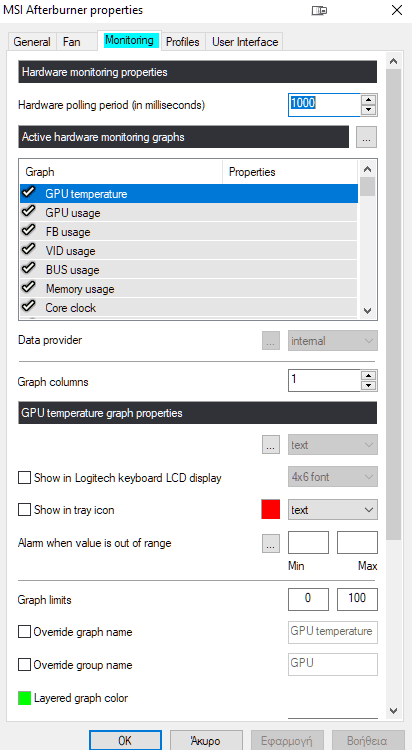The height and width of the screenshot is (750, 412).
Task: Pick the red tray icon color swatch
Action: tap(271, 510)
